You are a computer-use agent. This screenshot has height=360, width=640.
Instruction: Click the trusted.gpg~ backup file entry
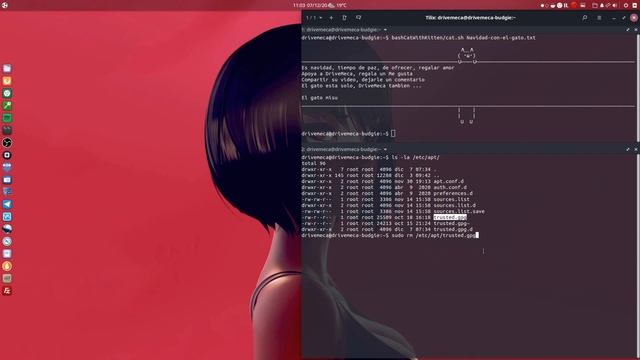[451, 223]
